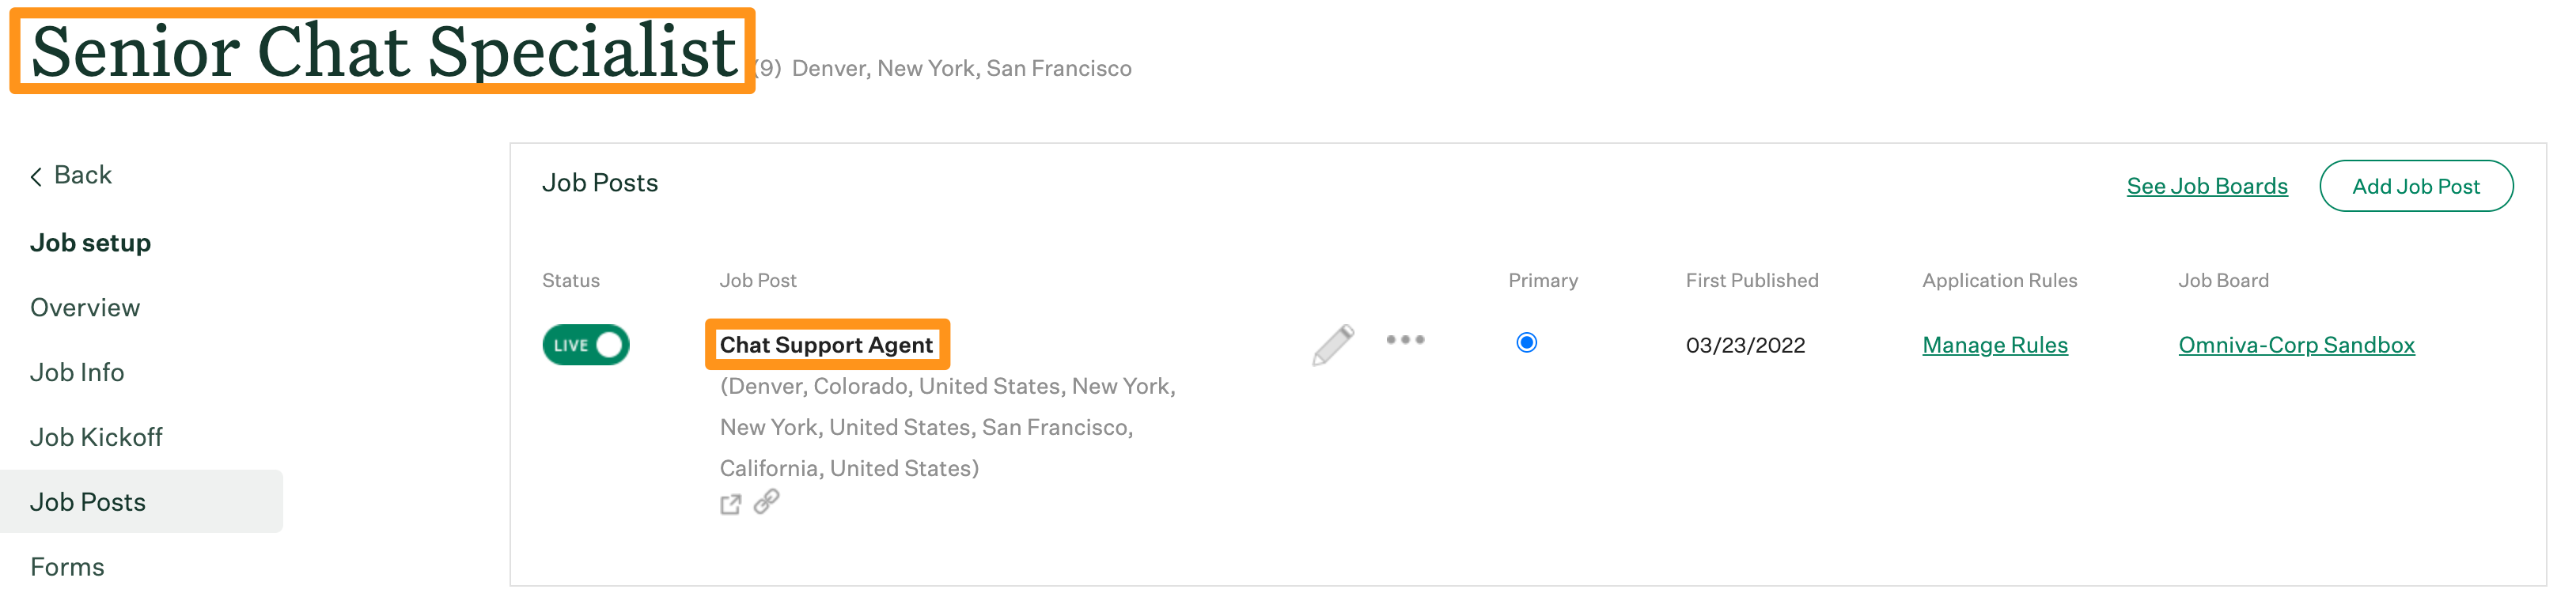
Task: Open the Chat Support Agent job post
Action: pyautogui.click(x=827, y=344)
